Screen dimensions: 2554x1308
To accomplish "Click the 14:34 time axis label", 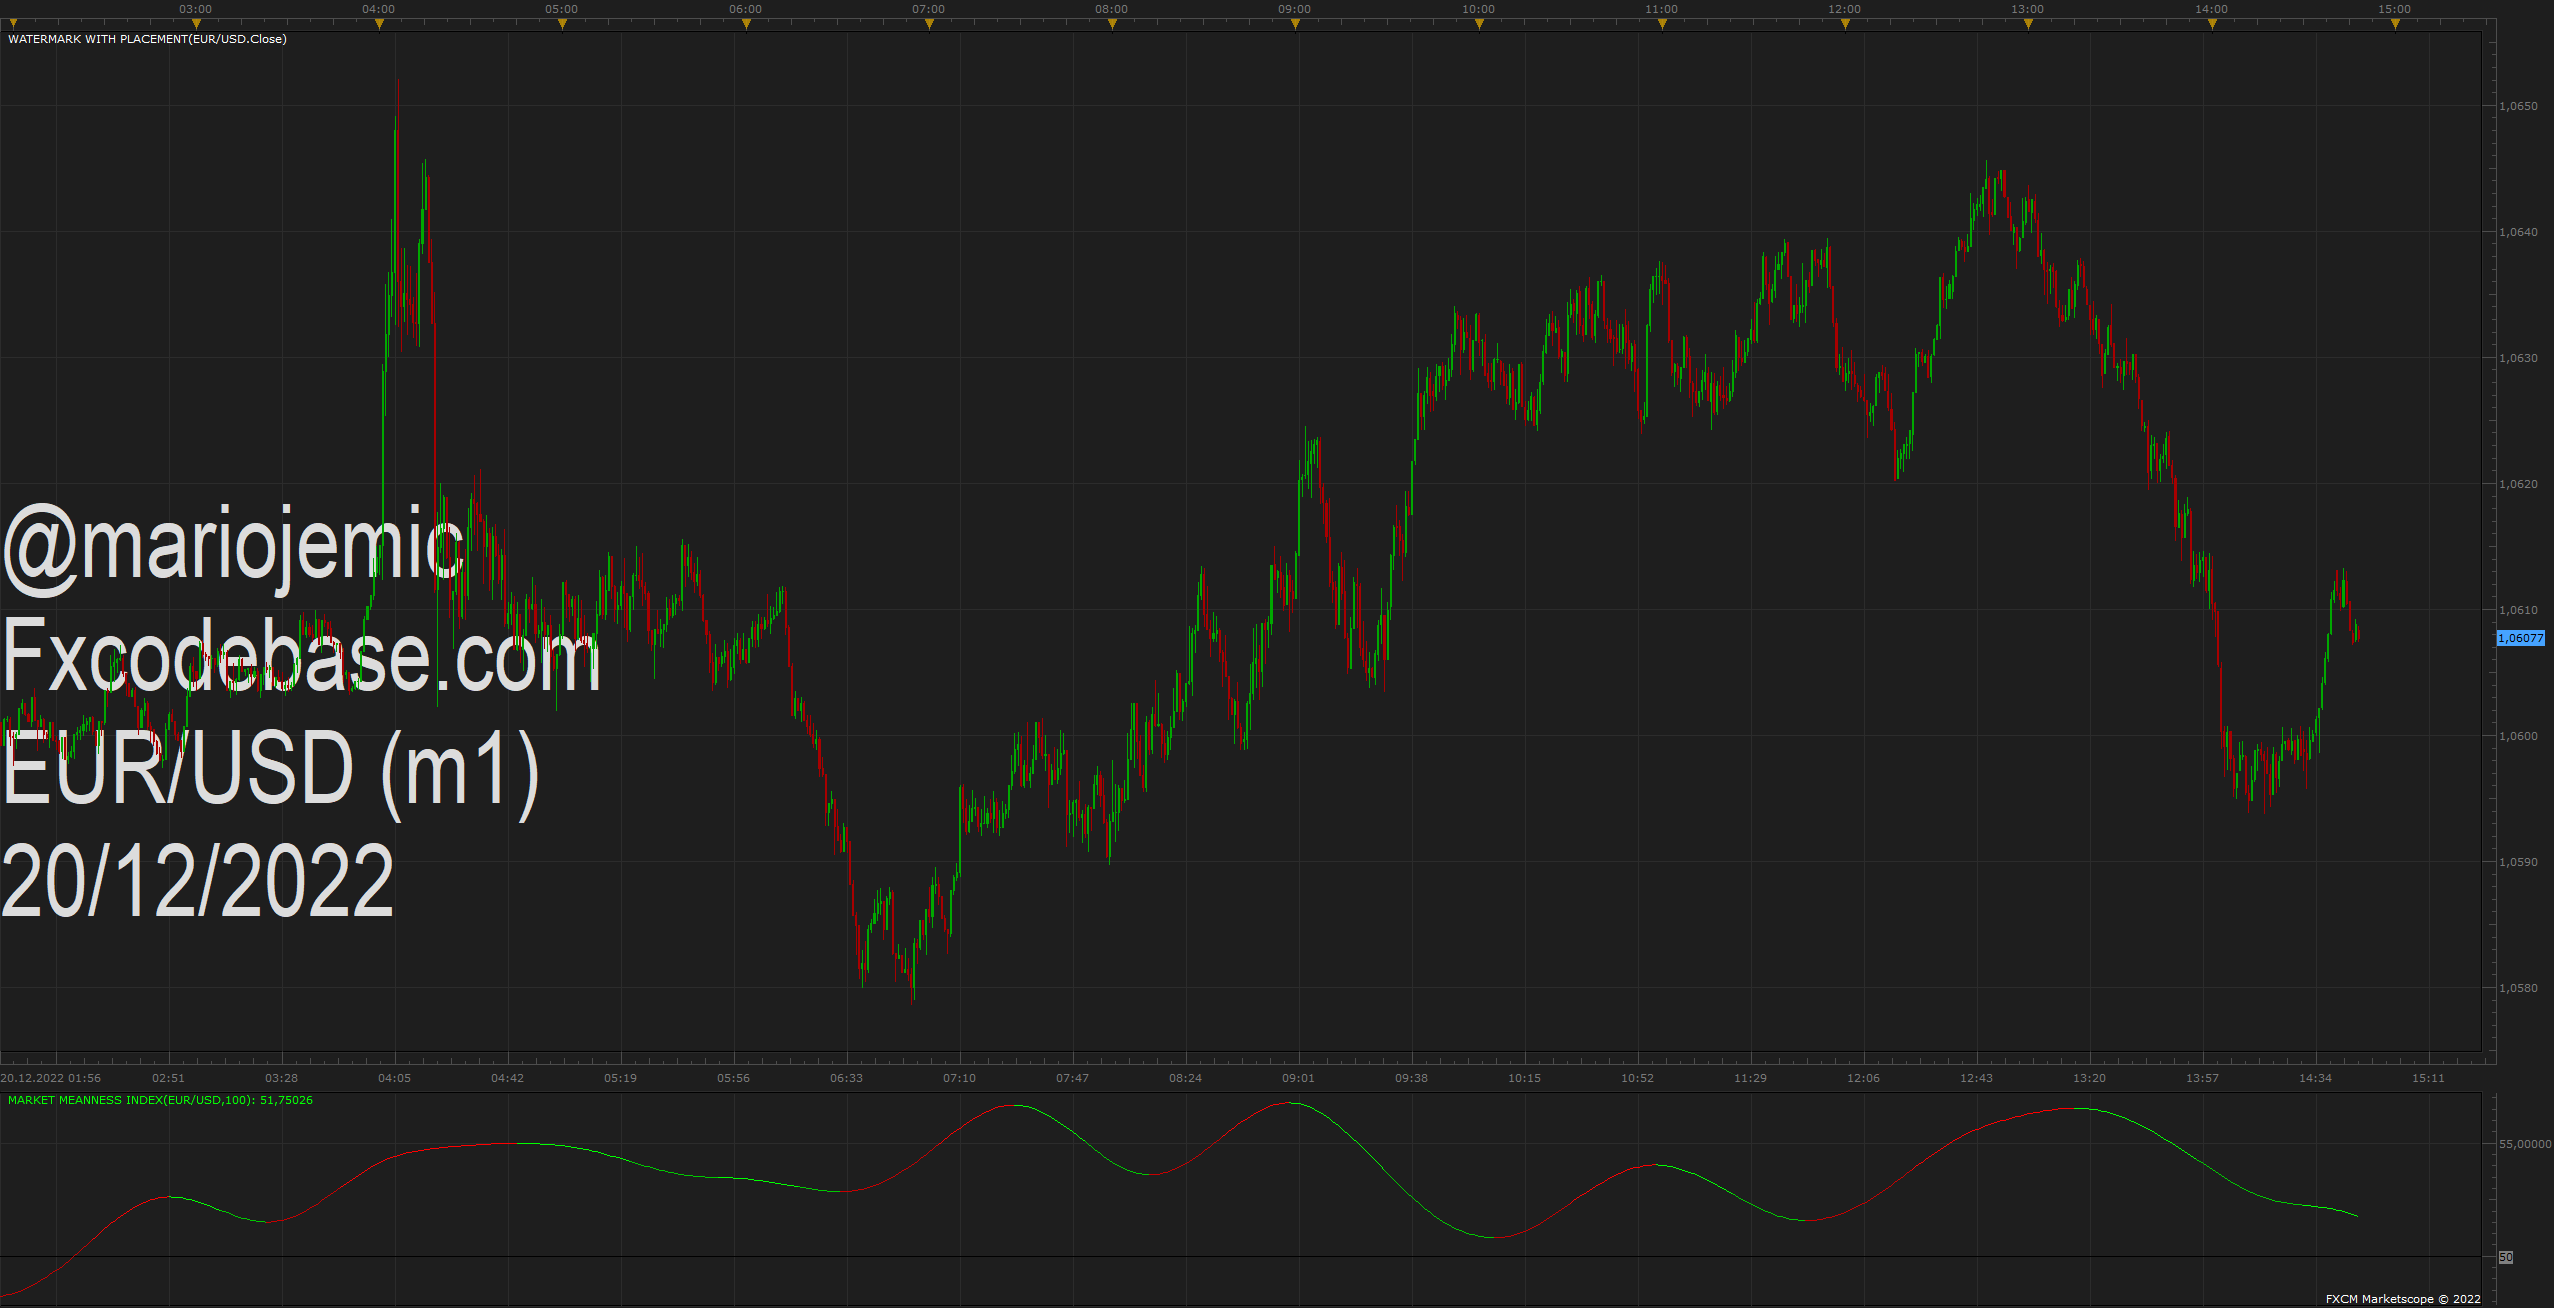I will click(x=2315, y=1078).
